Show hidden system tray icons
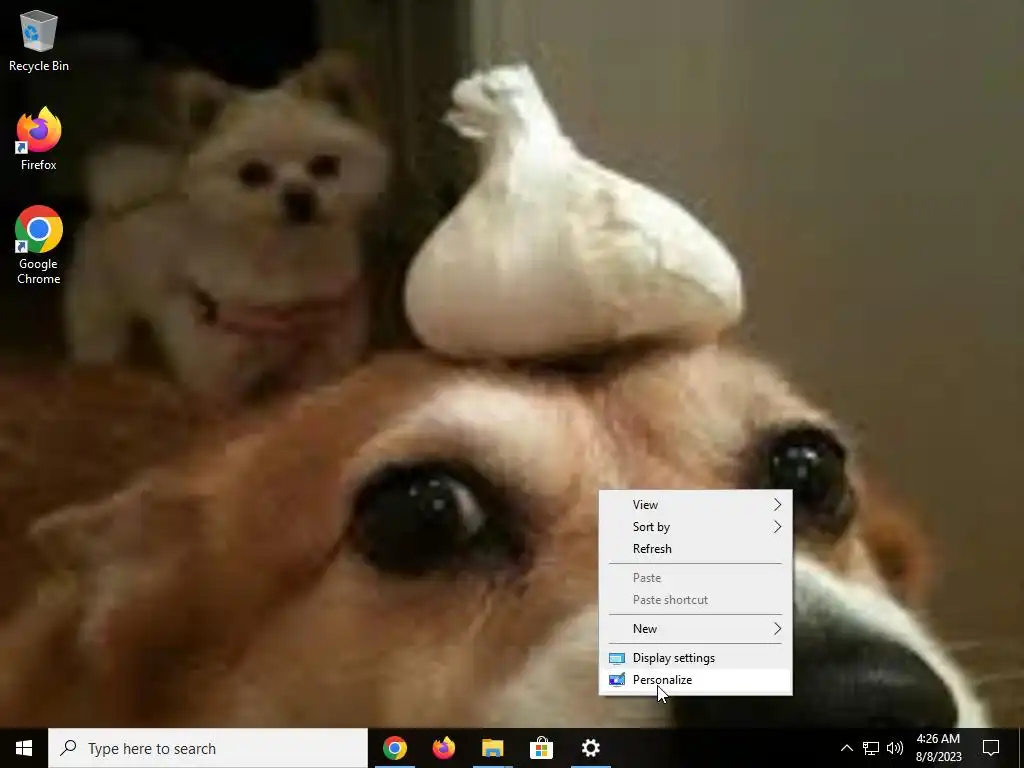The image size is (1024, 768). point(846,748)
